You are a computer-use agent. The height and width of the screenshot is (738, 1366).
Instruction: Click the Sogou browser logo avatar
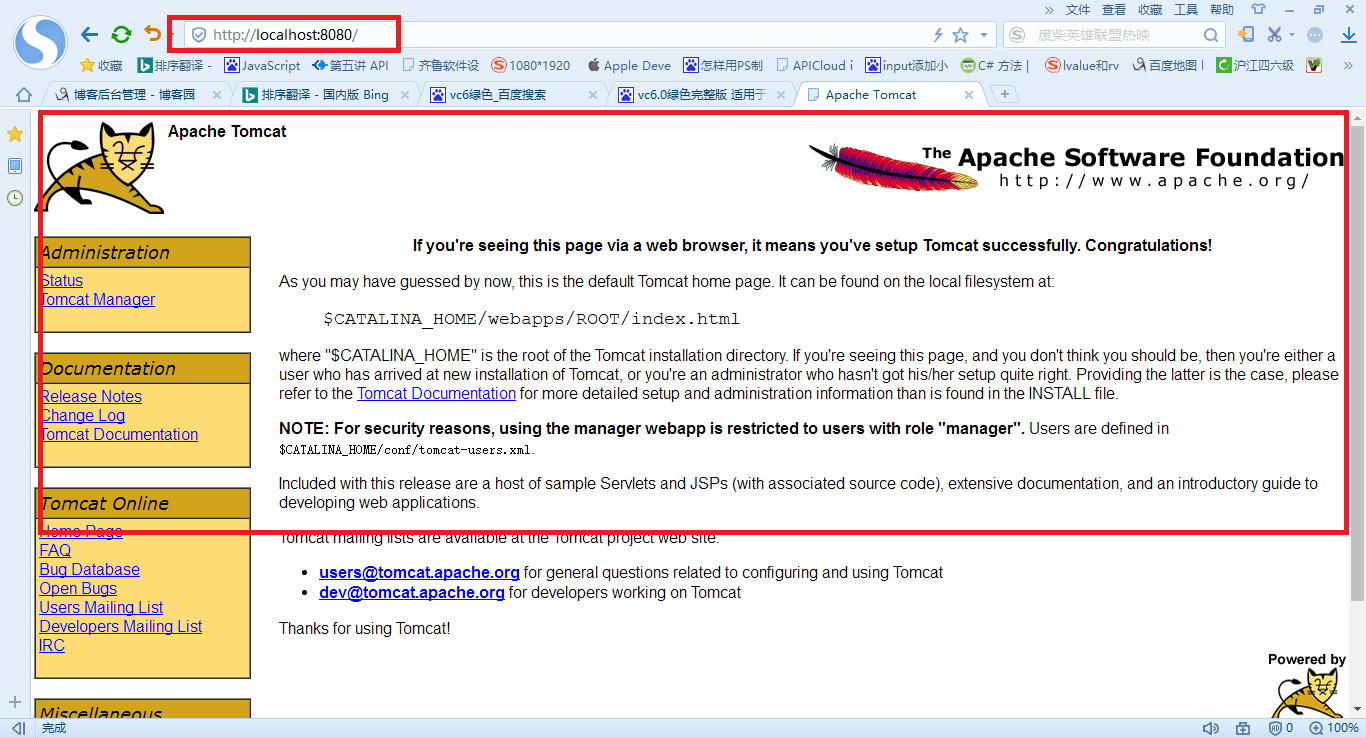coord(40,40)
